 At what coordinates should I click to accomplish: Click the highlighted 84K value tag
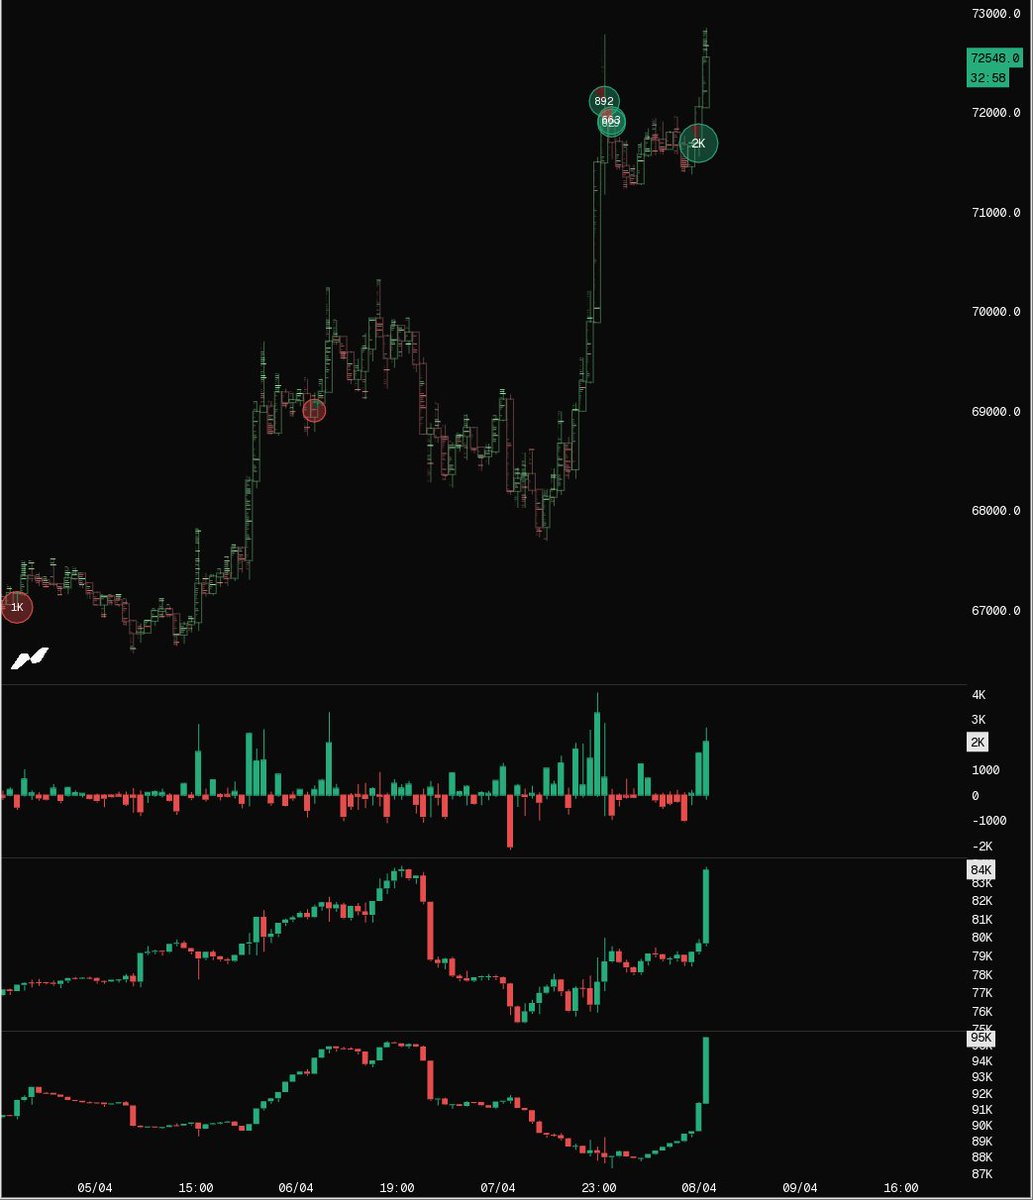coord(981,870)
